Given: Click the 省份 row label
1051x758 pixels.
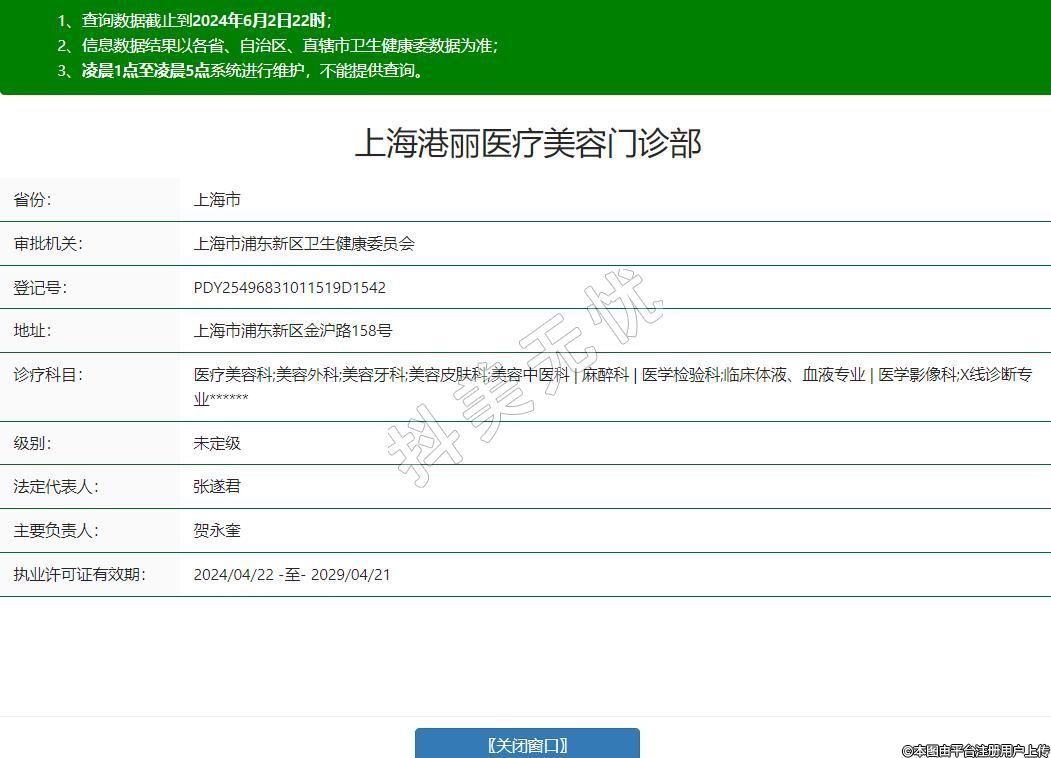Looking at the screenshot, I should (x=32, y=200).
